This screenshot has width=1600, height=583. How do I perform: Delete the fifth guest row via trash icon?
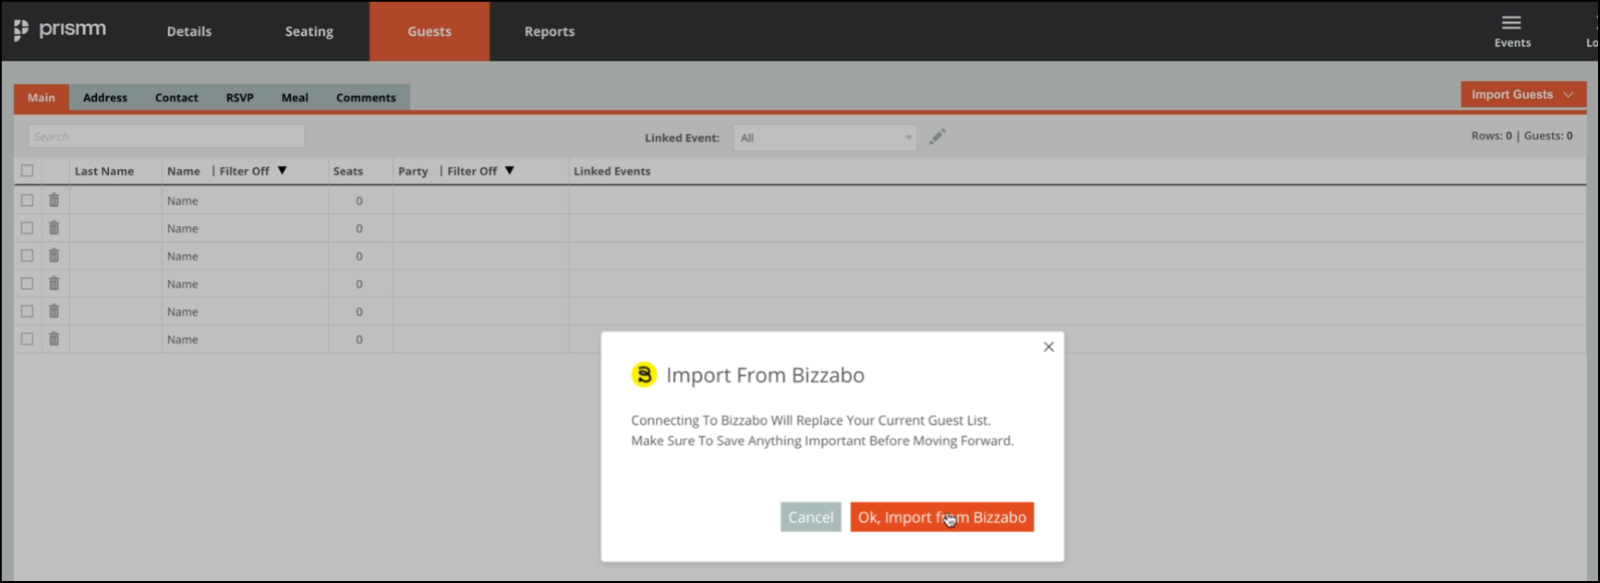[x=54, y=311]
